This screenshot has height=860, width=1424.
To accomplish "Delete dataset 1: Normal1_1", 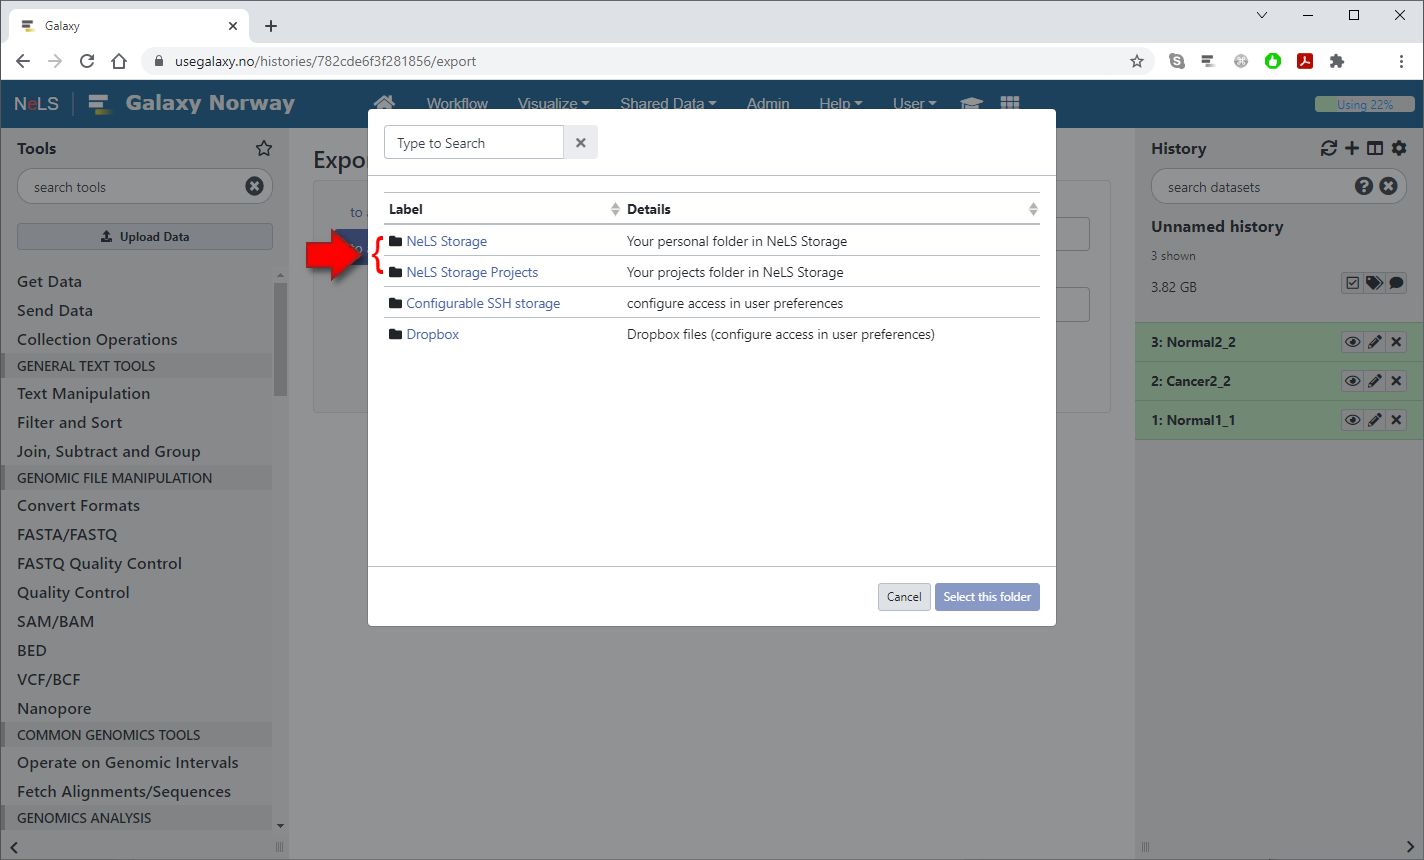I will [1397, 420].
